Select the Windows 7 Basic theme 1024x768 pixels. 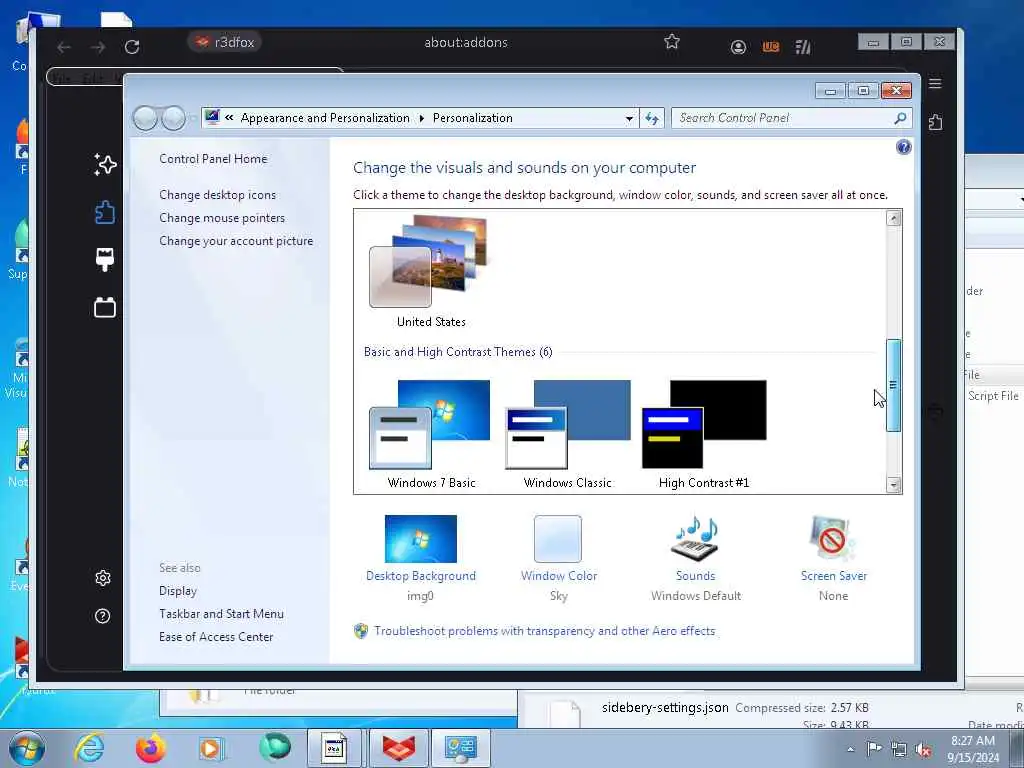pos(431,434)
